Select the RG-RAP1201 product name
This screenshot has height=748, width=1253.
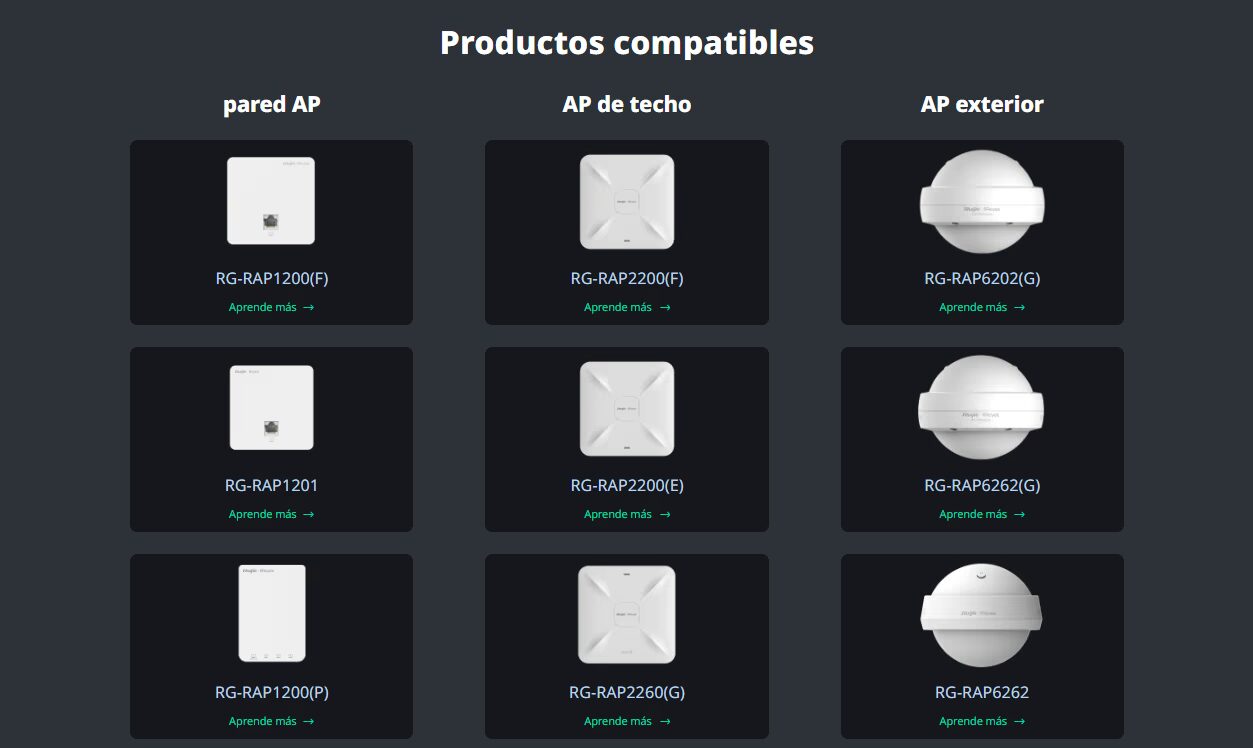(x=271, y=486)
